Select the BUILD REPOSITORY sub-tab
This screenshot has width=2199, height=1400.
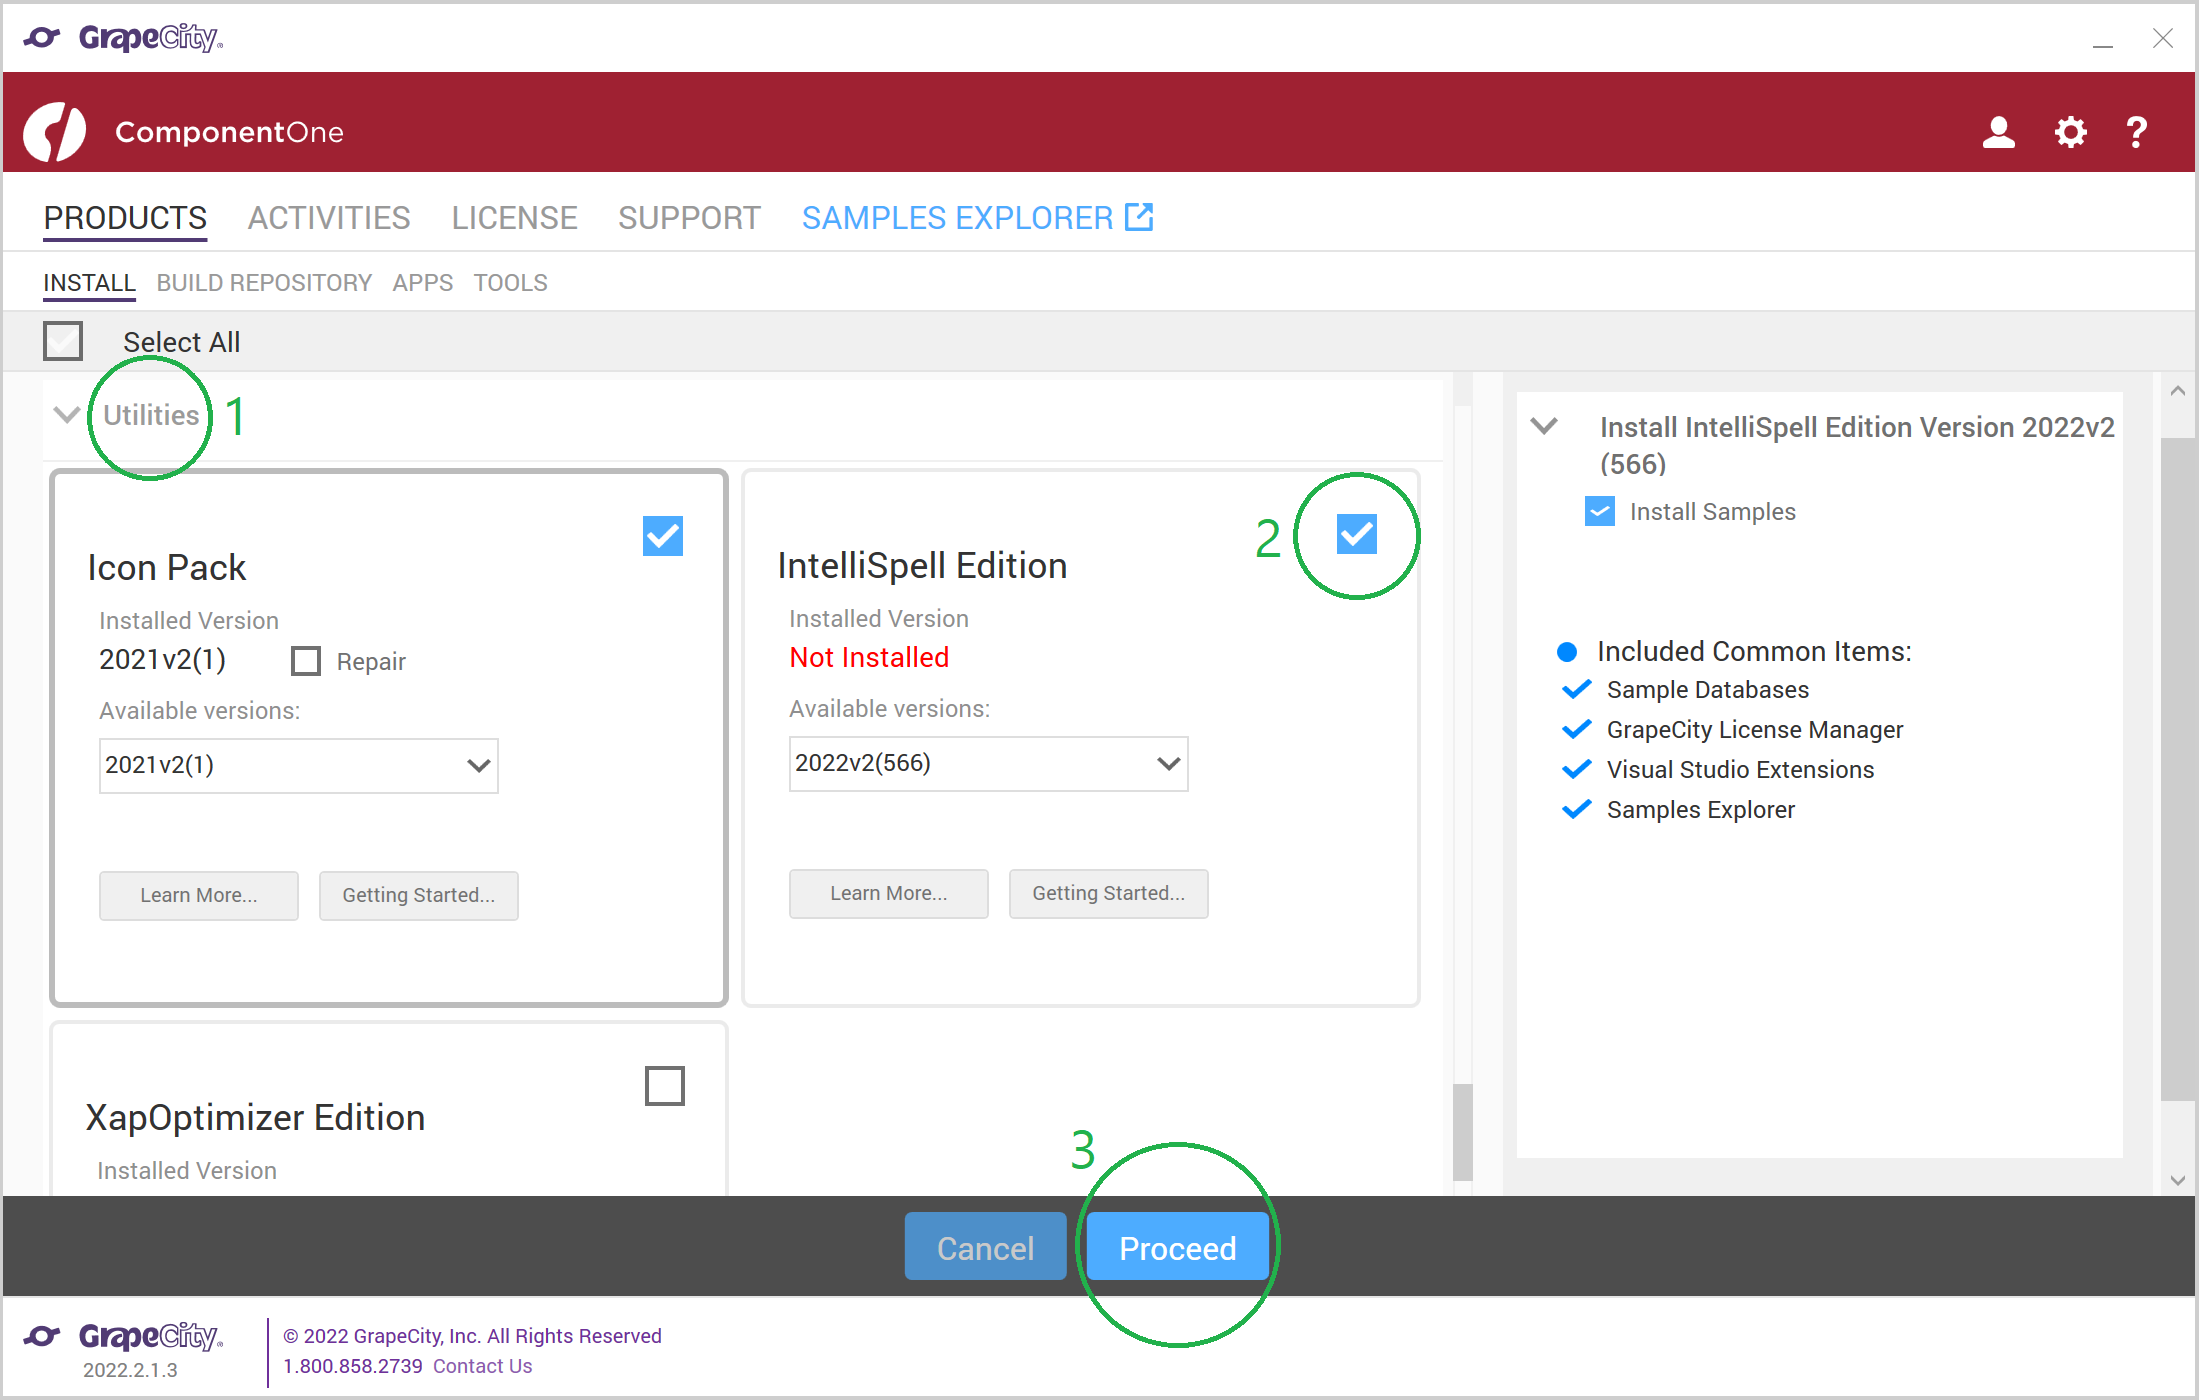click(264, 283)
